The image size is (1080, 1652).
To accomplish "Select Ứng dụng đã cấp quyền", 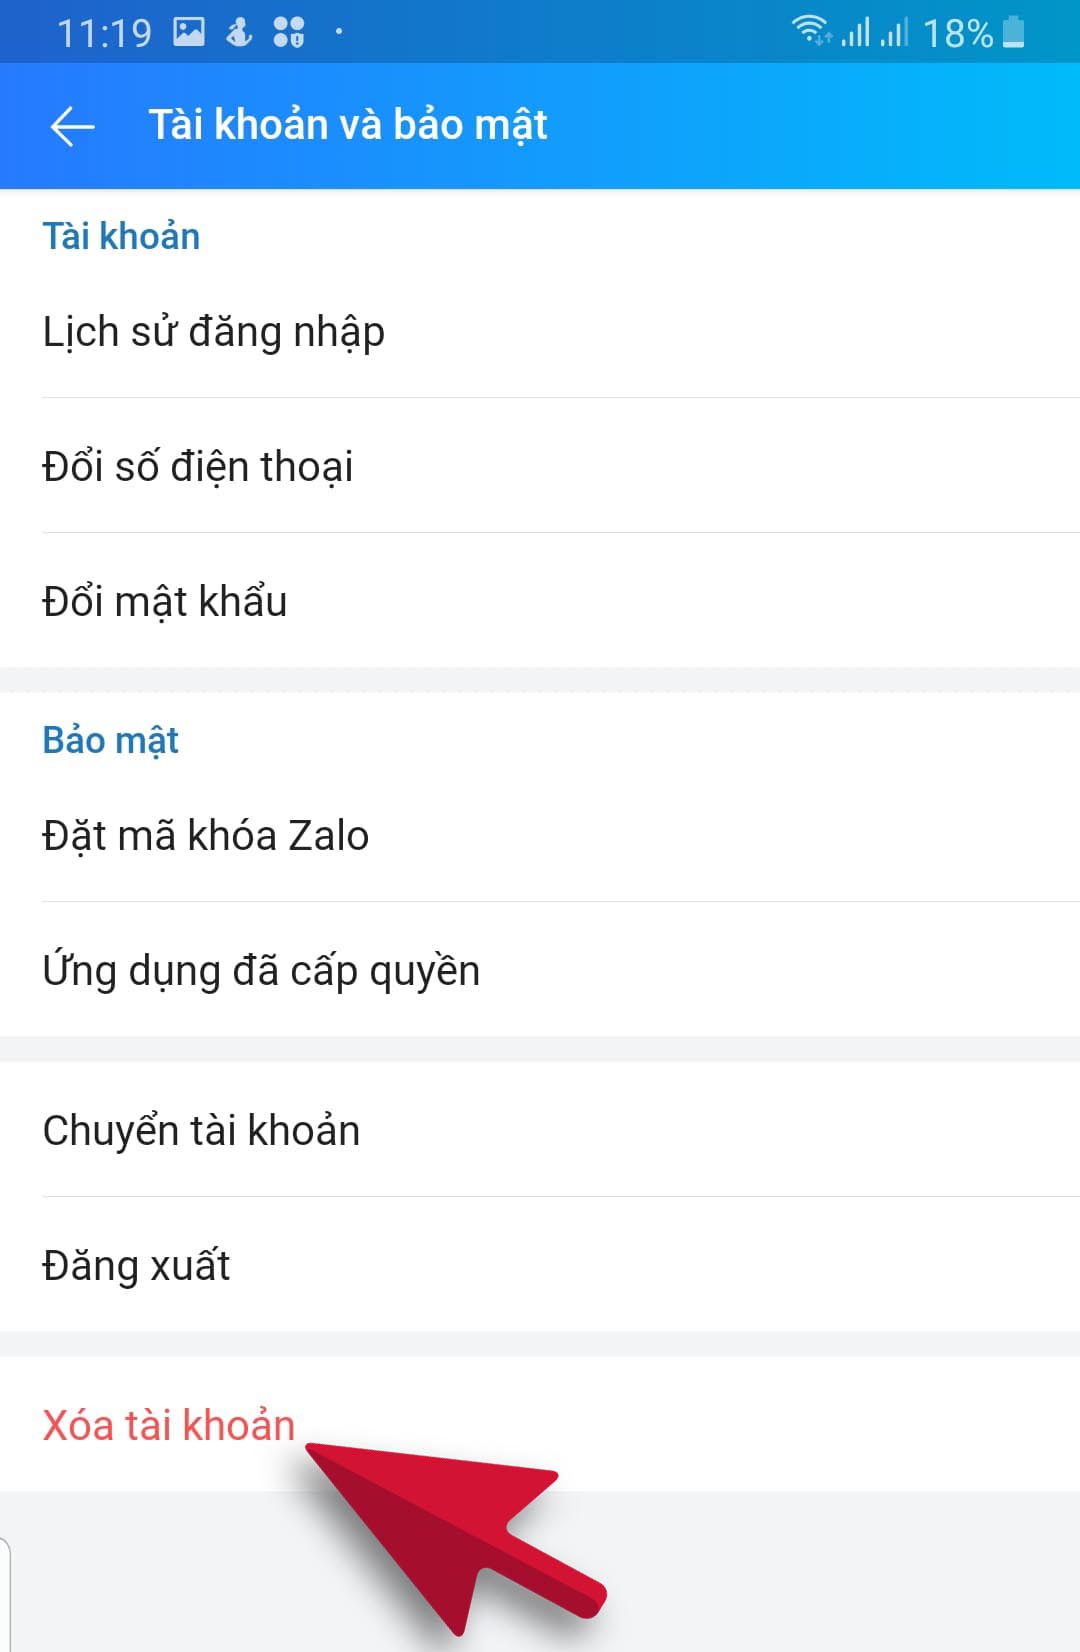I will pos(261,971).
